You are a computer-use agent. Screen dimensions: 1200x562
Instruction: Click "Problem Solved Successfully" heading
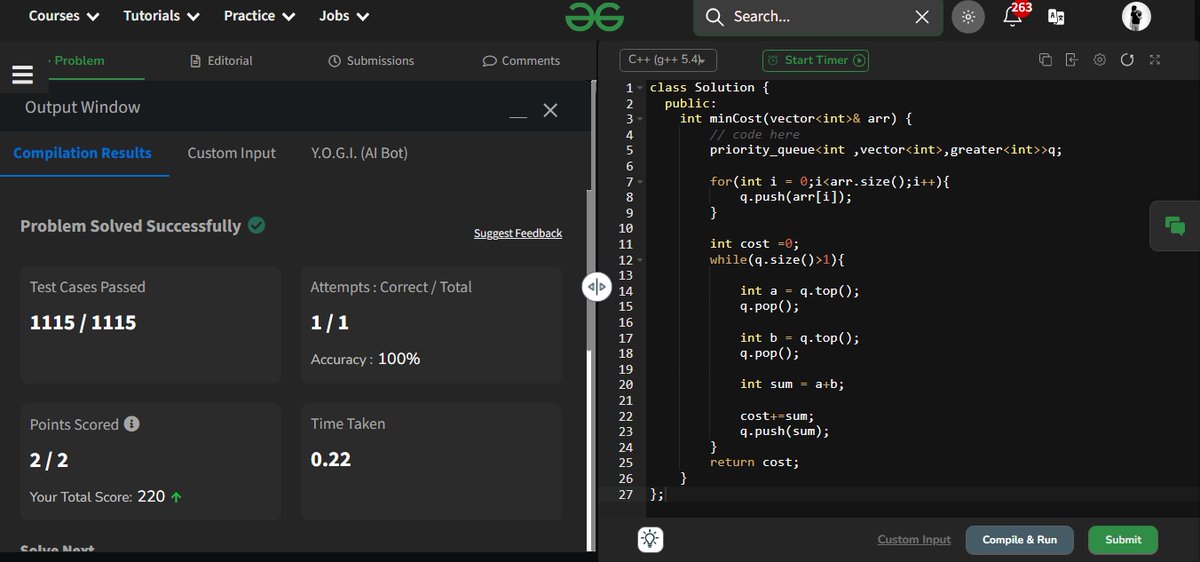click(x=130, y=226)
